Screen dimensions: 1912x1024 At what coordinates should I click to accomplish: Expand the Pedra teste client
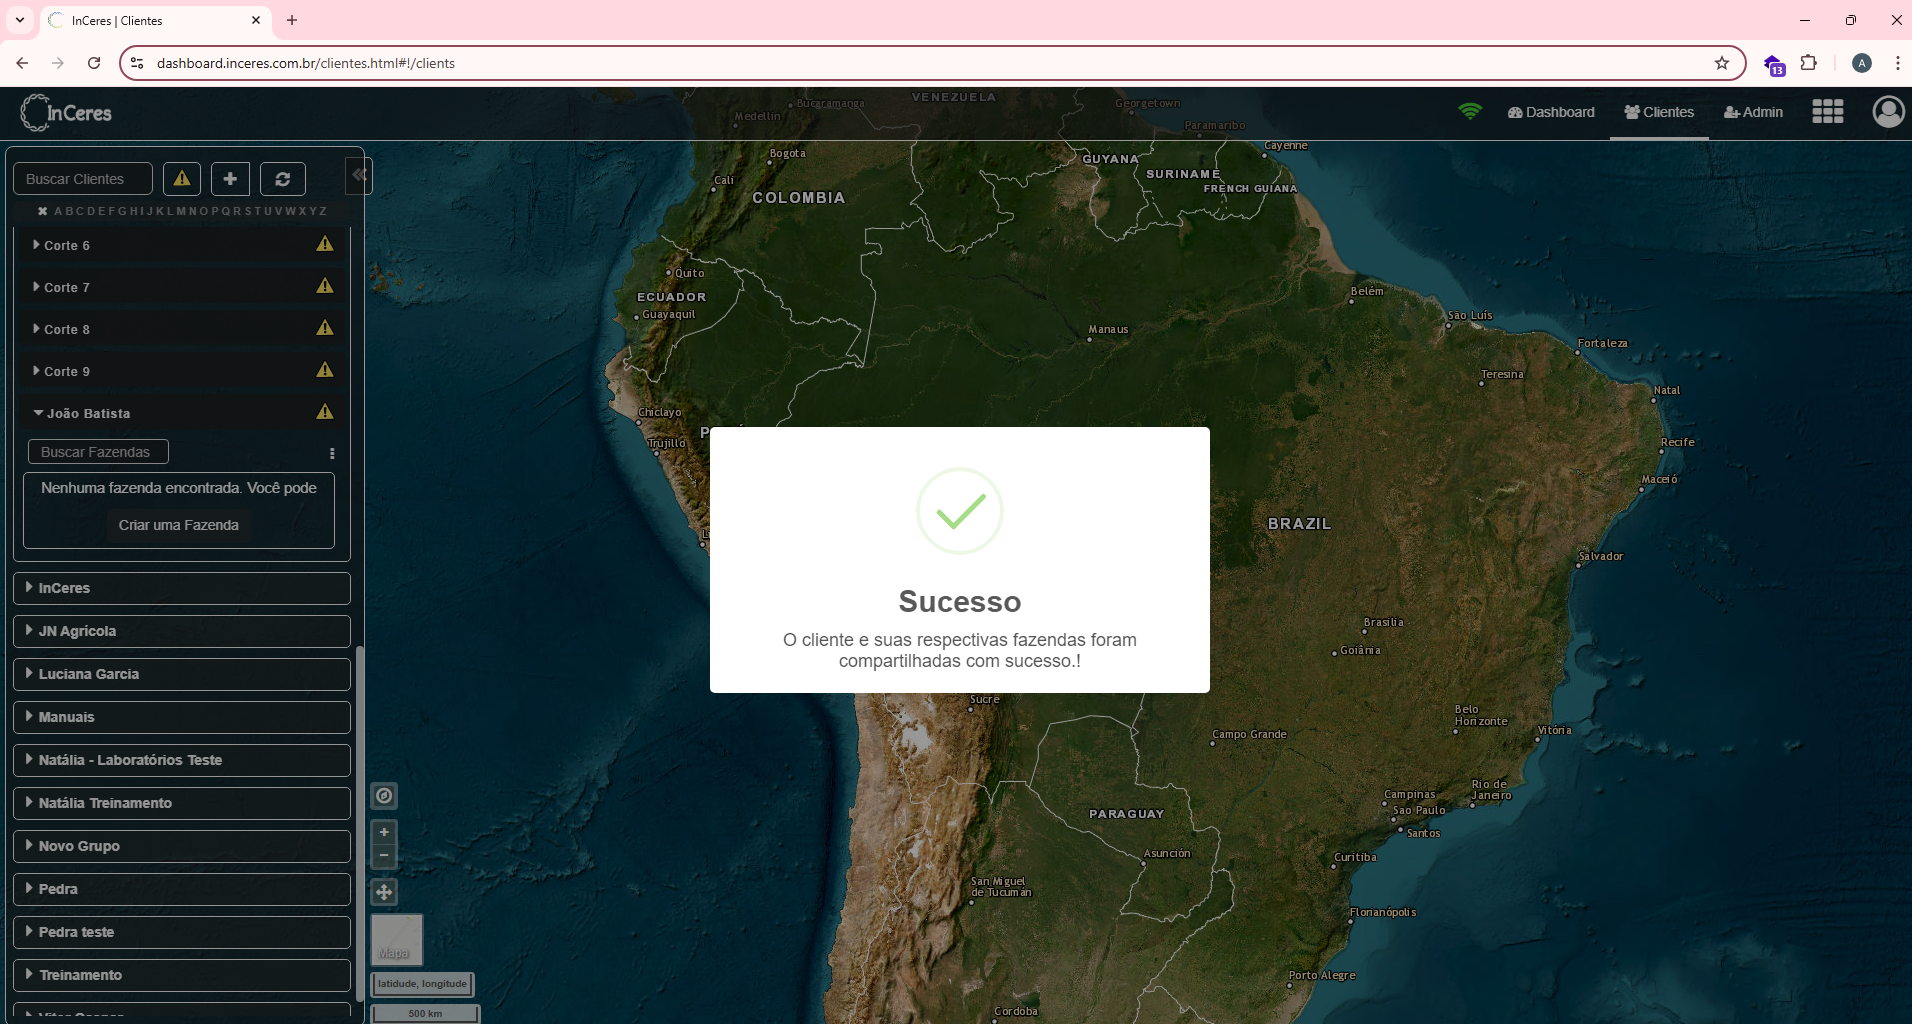coord(182,932)
